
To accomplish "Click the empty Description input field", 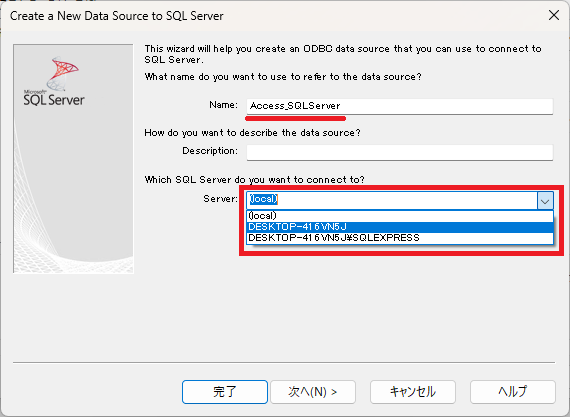I will pyautogui.click(x=400, y=152).
